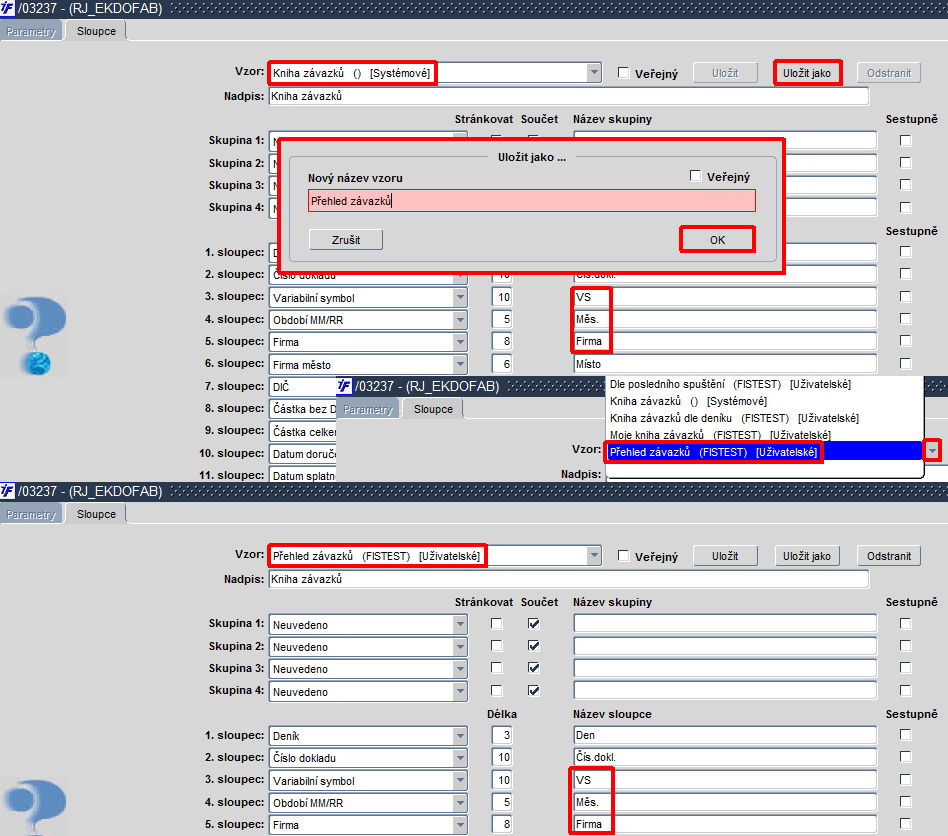Screen dimensions: 948x836
Task: Expand Číslo dokladu dropdown in lower window
Action: [x=460, y=757]
